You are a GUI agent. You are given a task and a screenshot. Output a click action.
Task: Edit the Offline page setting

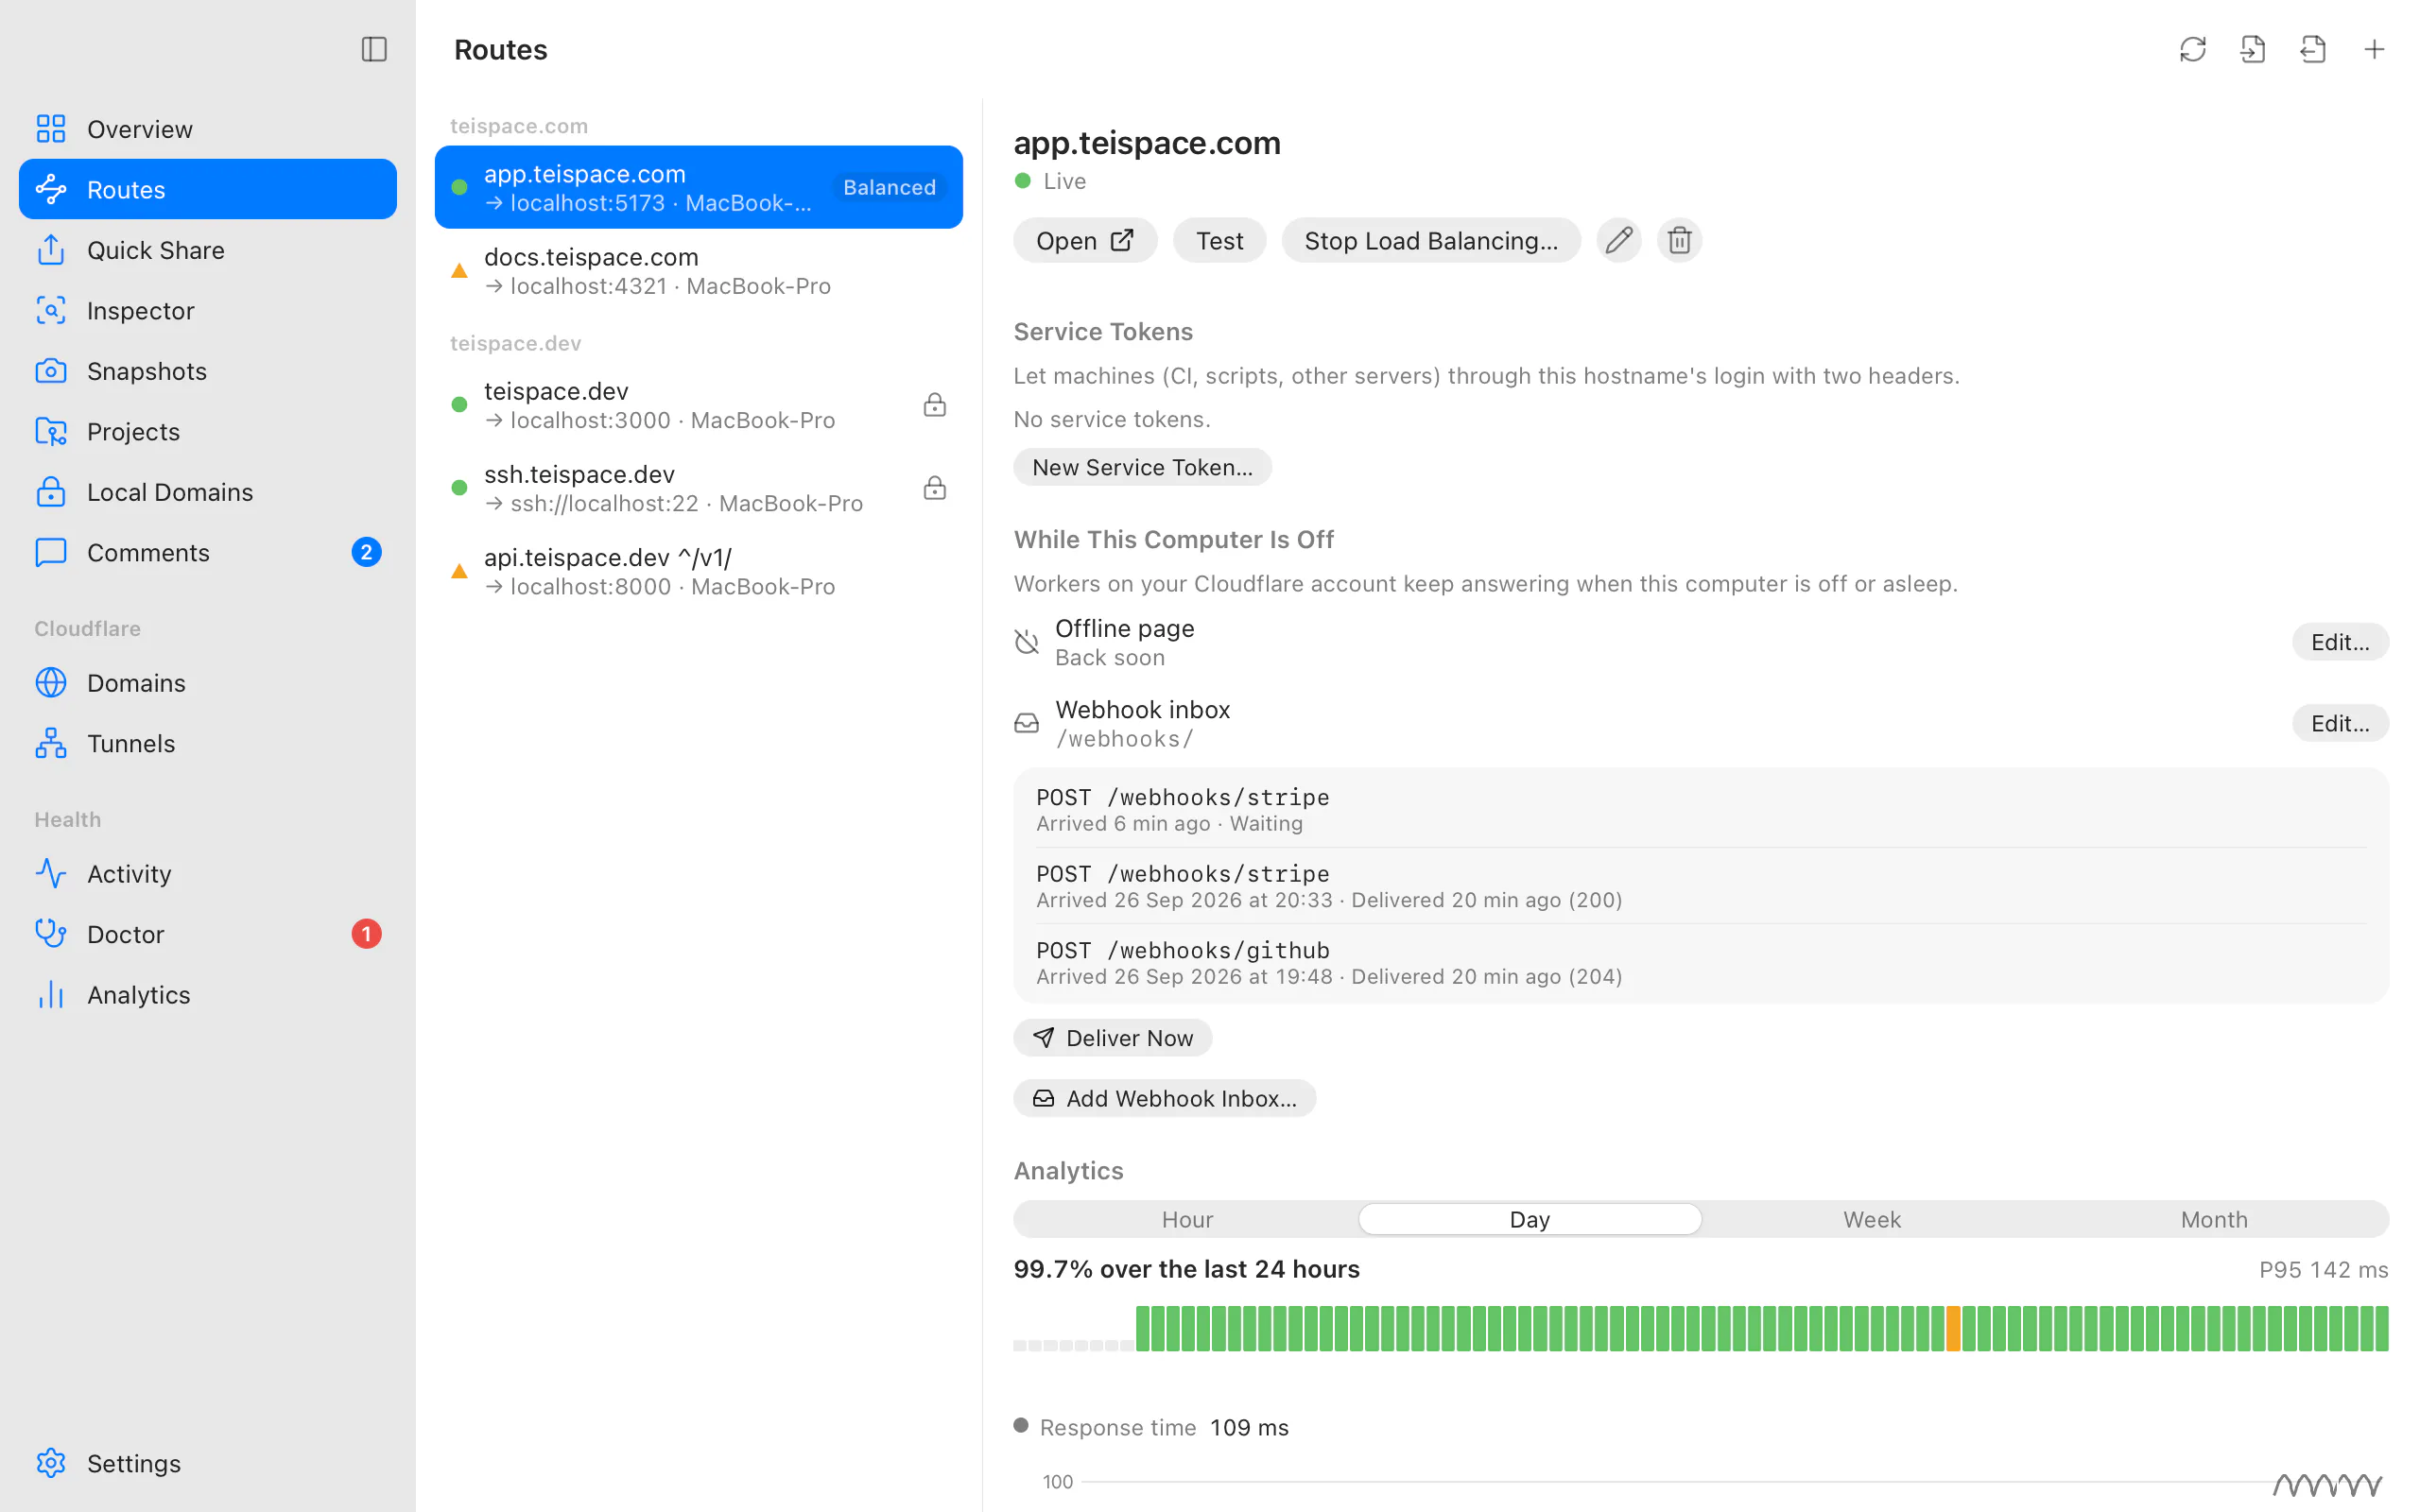click(x=2340, y=642)
